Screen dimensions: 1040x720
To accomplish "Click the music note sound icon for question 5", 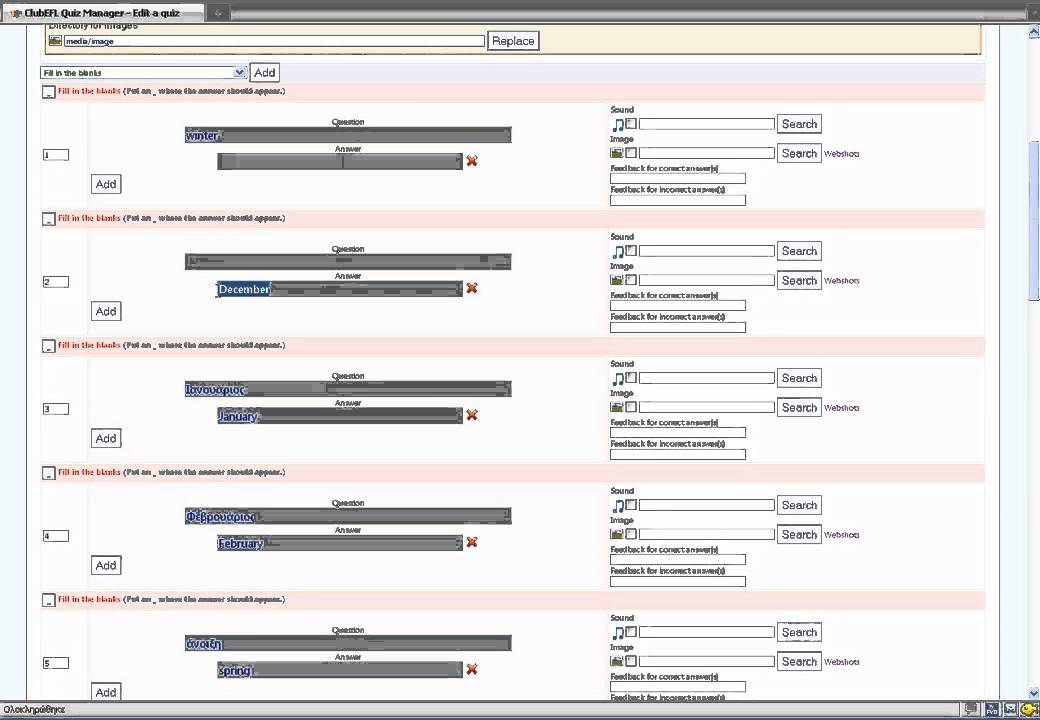I will coord(618,632).
